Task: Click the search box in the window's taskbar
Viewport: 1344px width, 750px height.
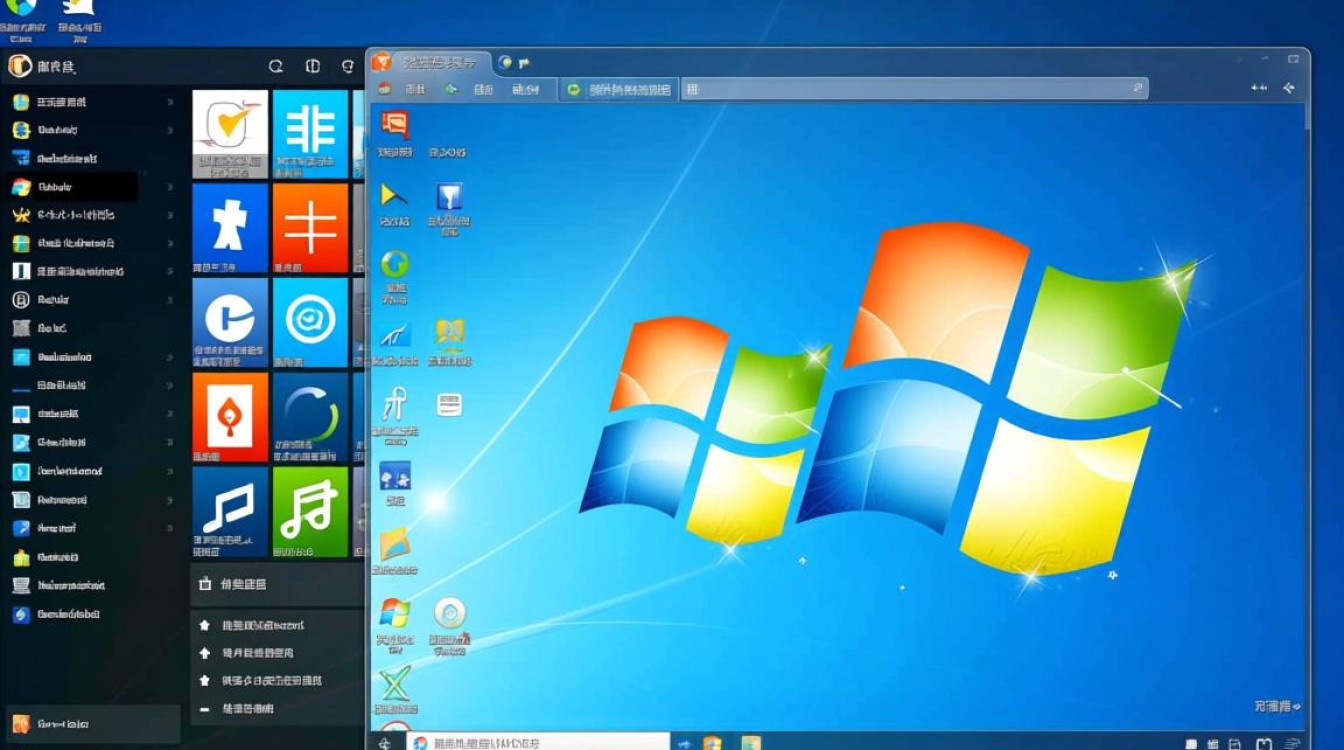Action: point(538,742)
